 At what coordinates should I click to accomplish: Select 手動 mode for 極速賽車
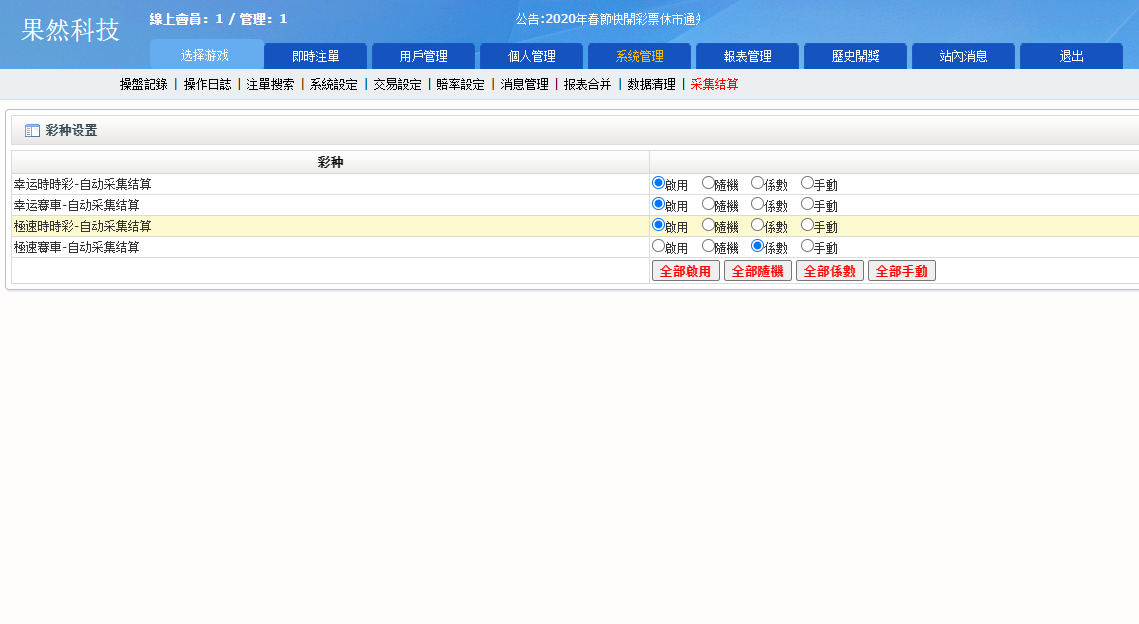805,246
